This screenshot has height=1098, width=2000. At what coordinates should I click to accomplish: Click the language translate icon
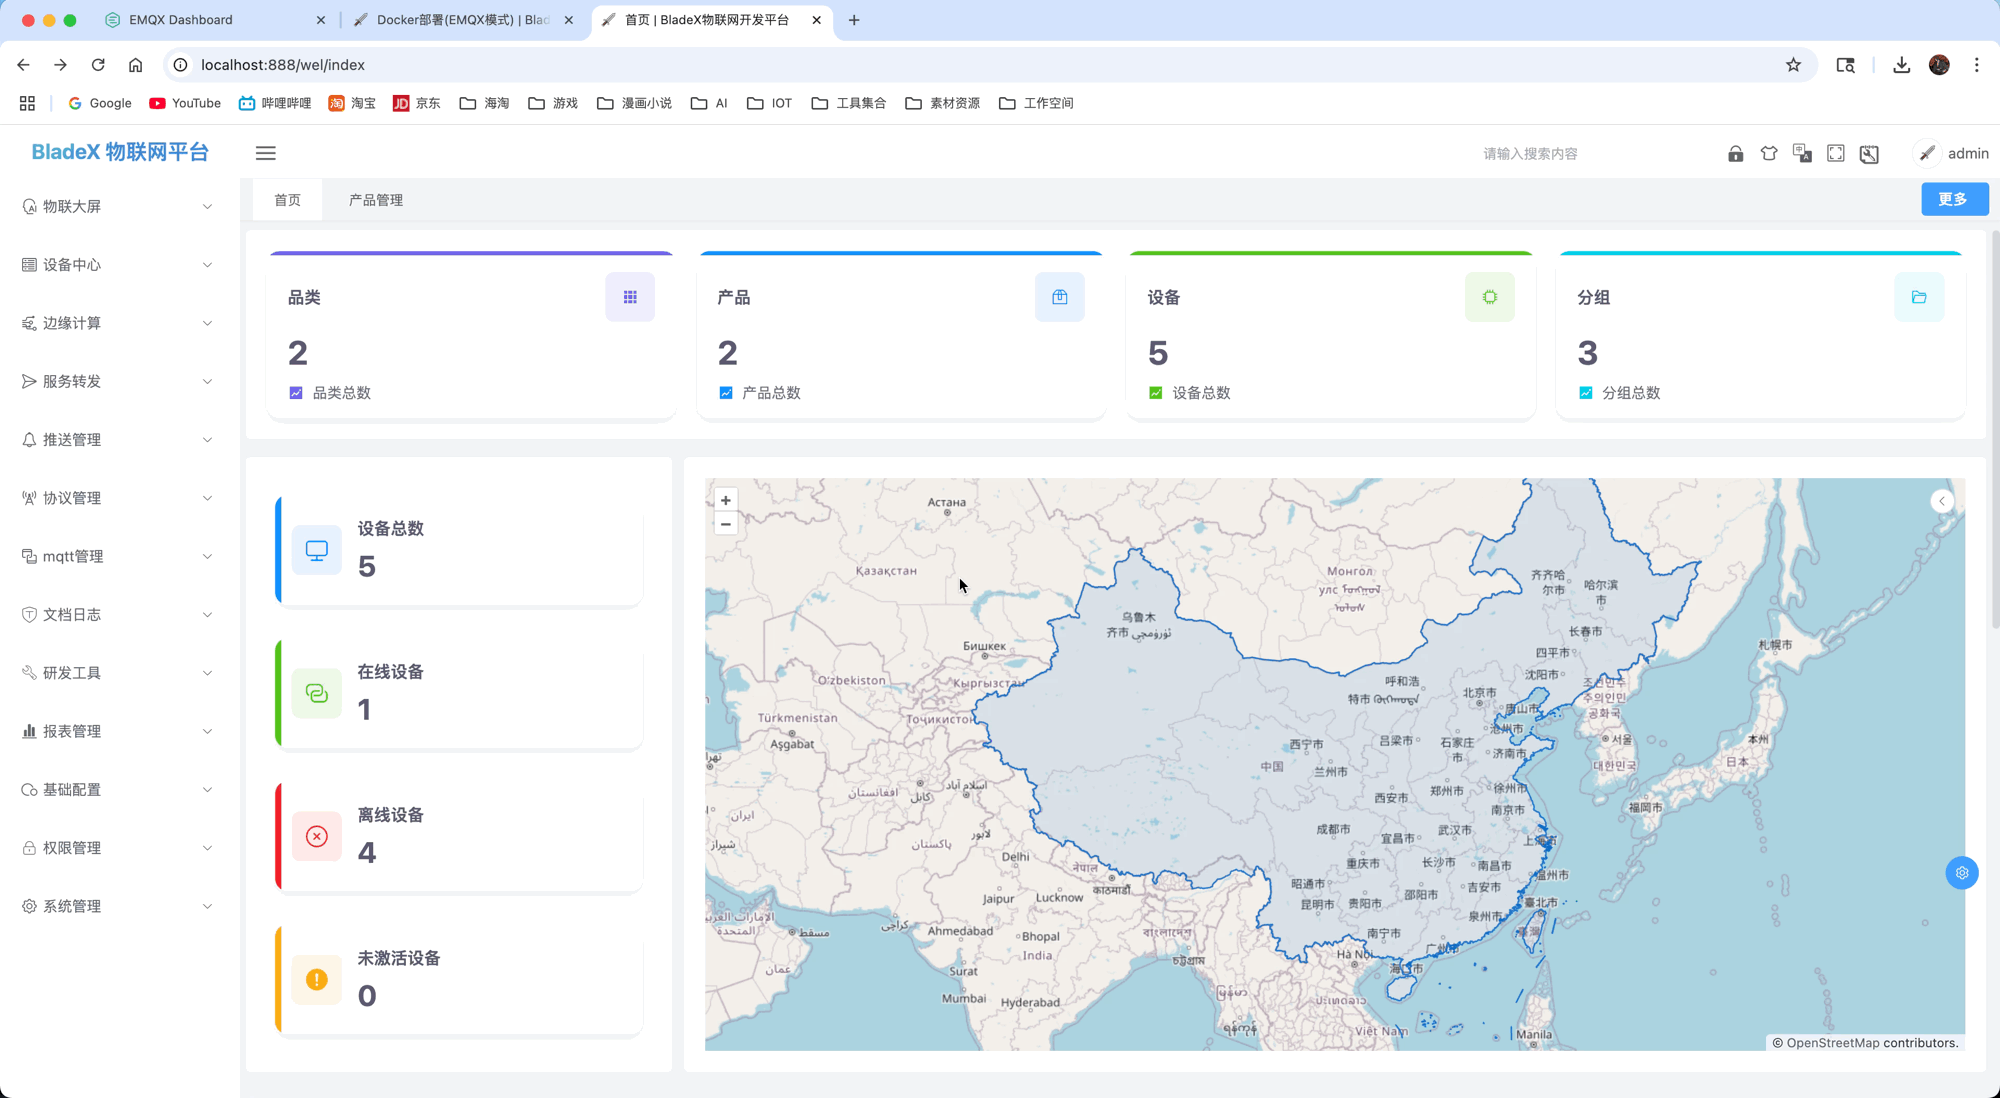tap(1802, 154)
